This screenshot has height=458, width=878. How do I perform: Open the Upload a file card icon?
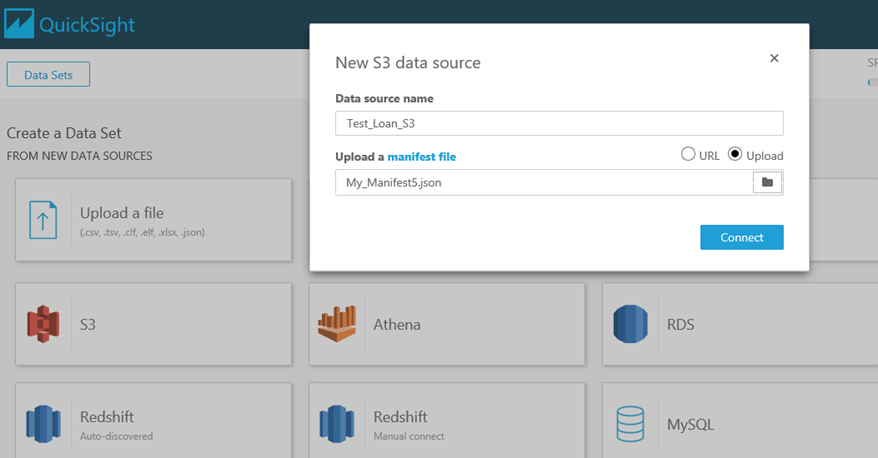point(43,220)
